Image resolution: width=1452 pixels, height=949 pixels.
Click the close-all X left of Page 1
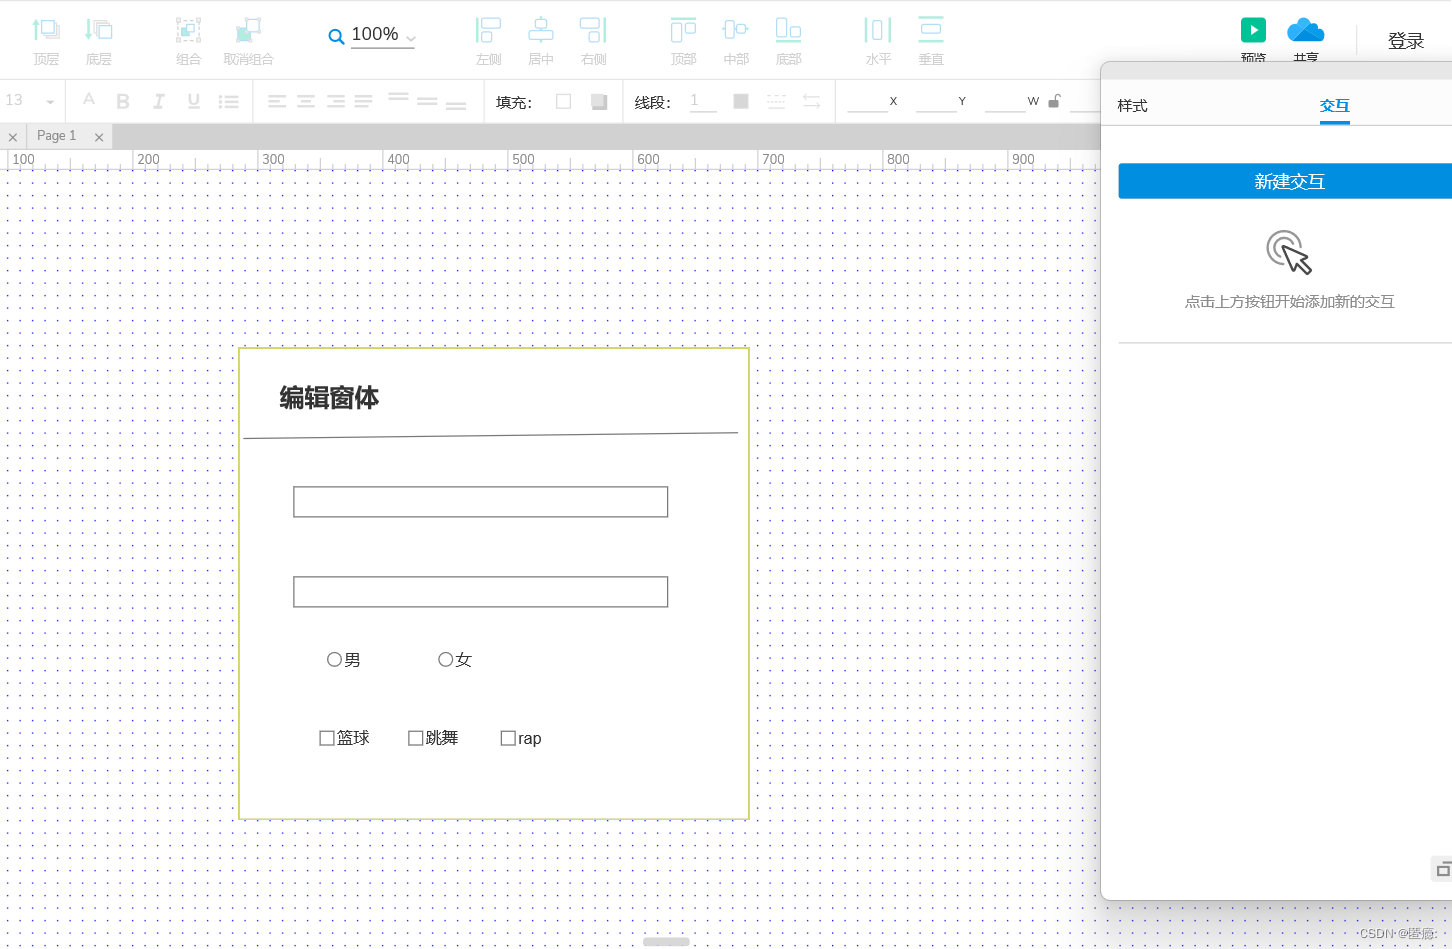[x=12, y=137]
